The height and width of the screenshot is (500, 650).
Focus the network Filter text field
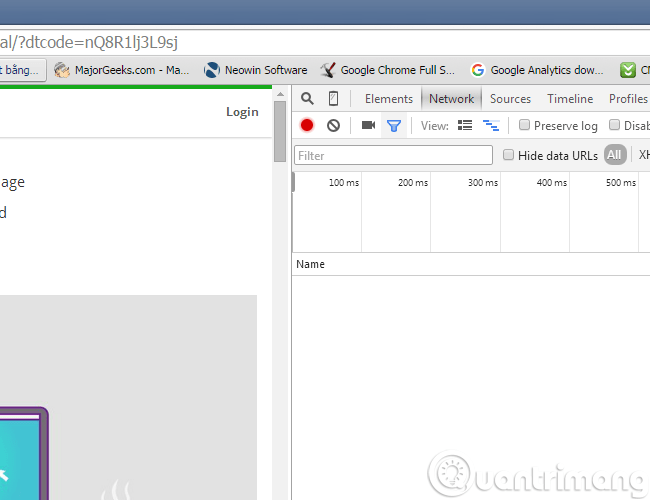[393, 155]
